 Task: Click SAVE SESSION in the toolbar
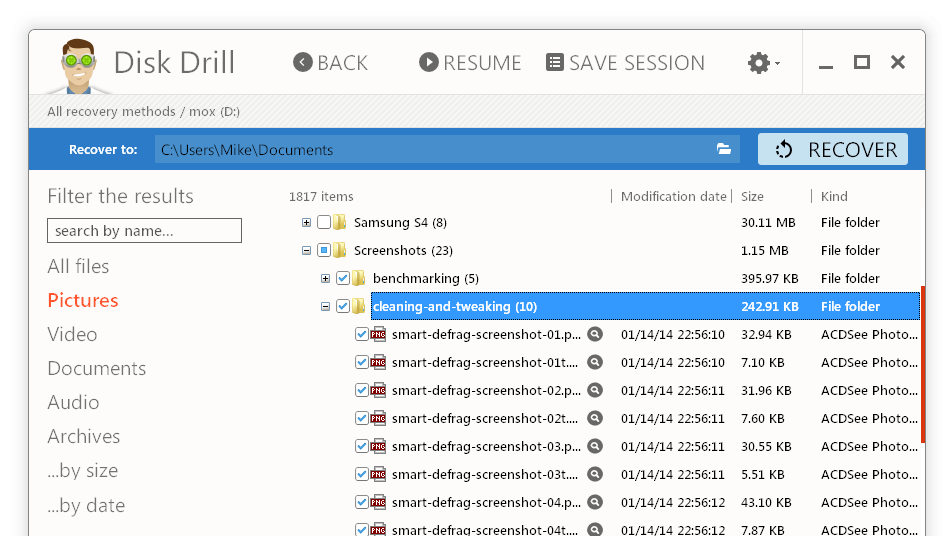click(625, 63)
